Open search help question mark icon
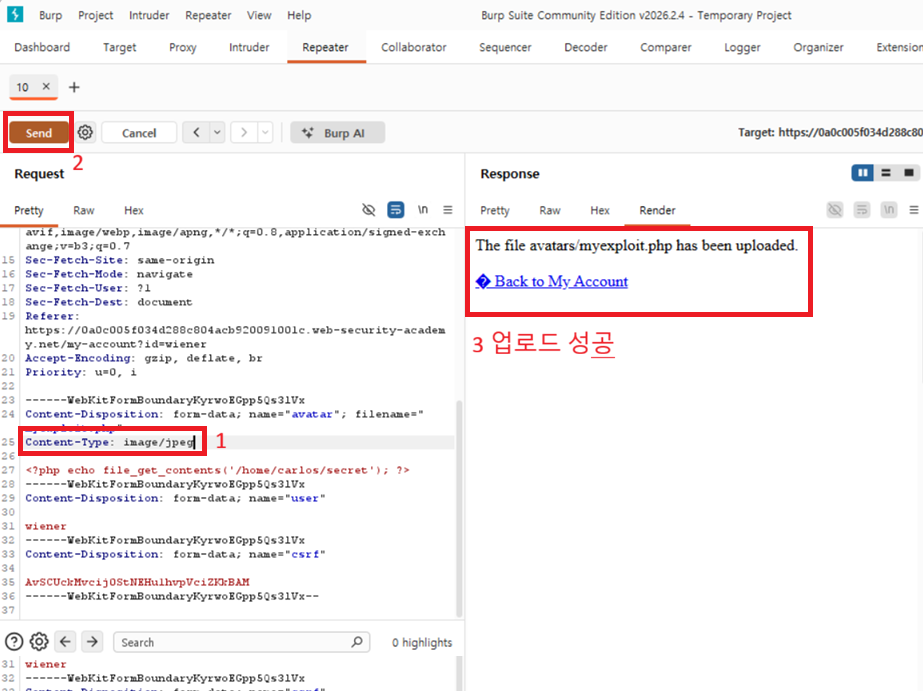 [14, 642]
